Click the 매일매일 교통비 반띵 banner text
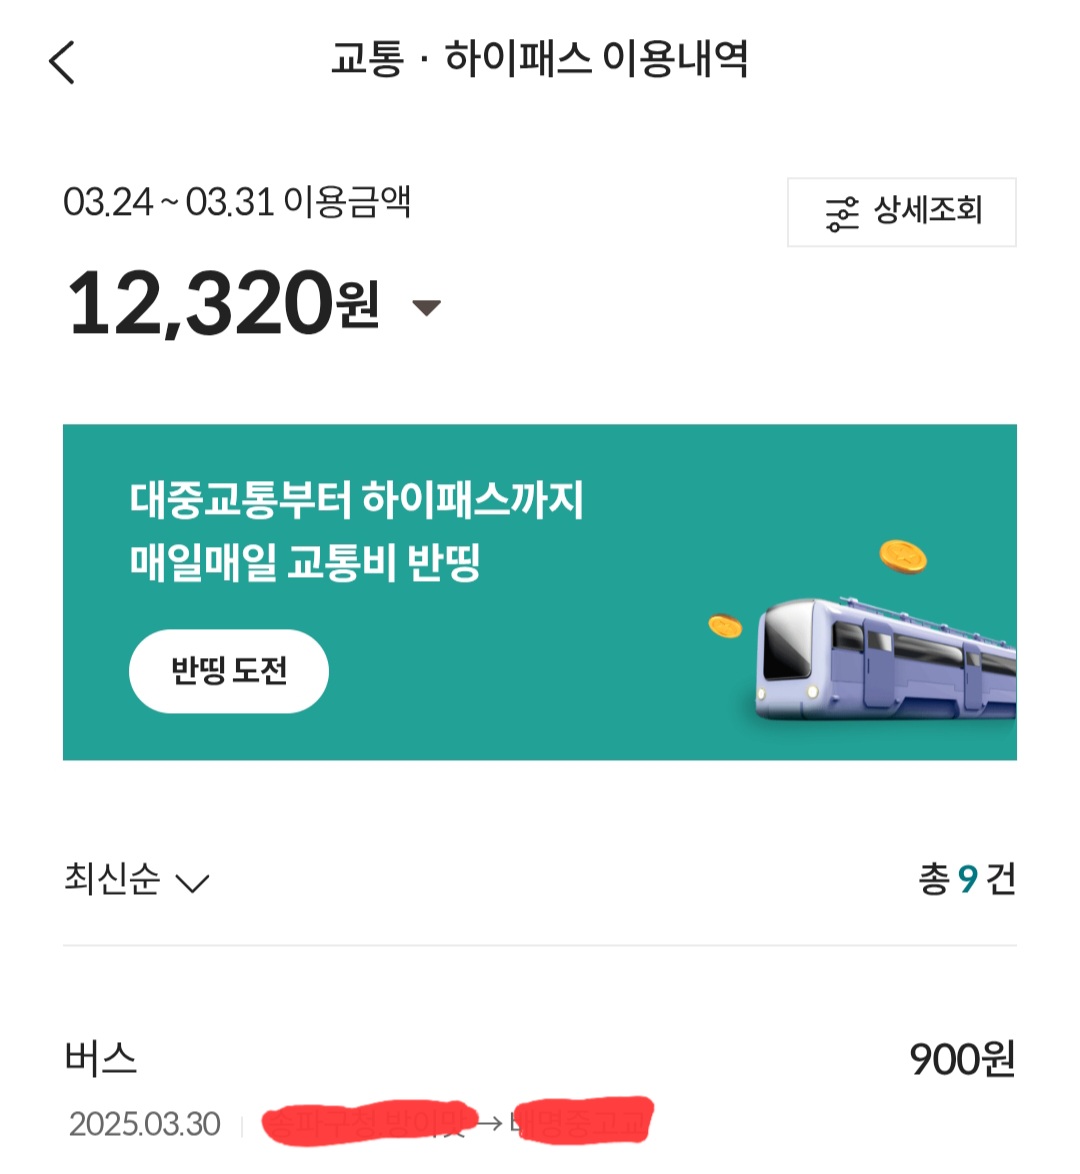This screenshot has height=1174, width=1080. click(x=305, y=562)
